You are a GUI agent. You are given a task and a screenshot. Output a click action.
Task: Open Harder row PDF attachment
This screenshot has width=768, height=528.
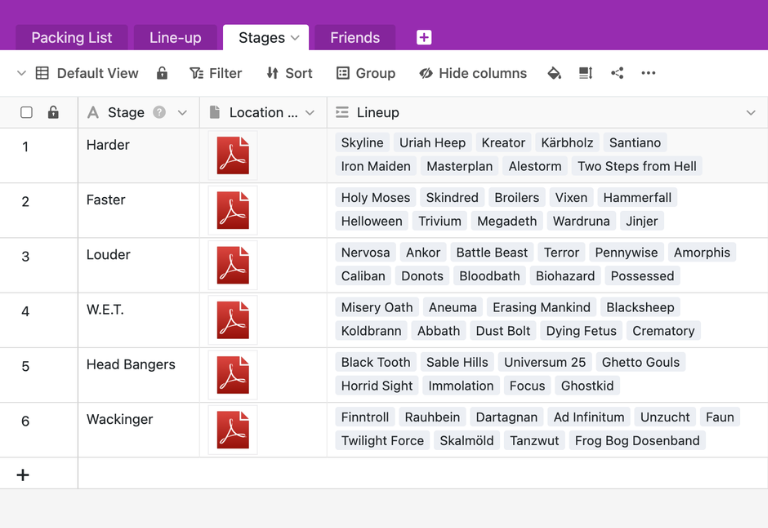tap(233, 156)
